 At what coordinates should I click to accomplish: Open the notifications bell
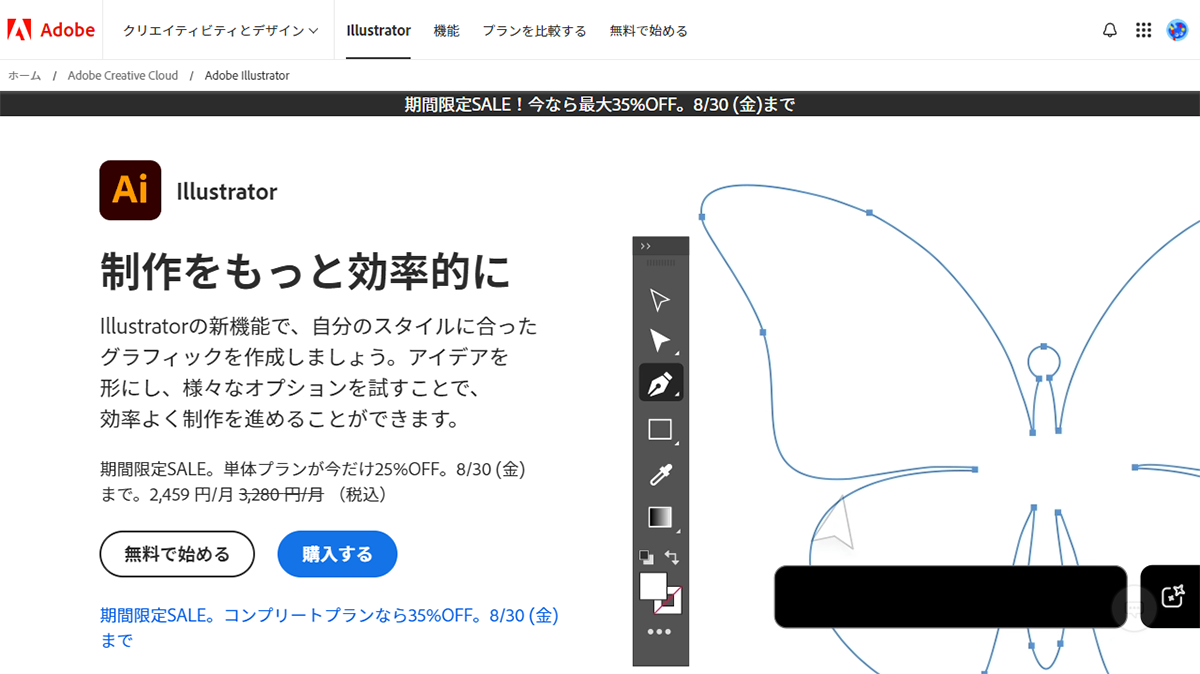tap(1109, 30)
